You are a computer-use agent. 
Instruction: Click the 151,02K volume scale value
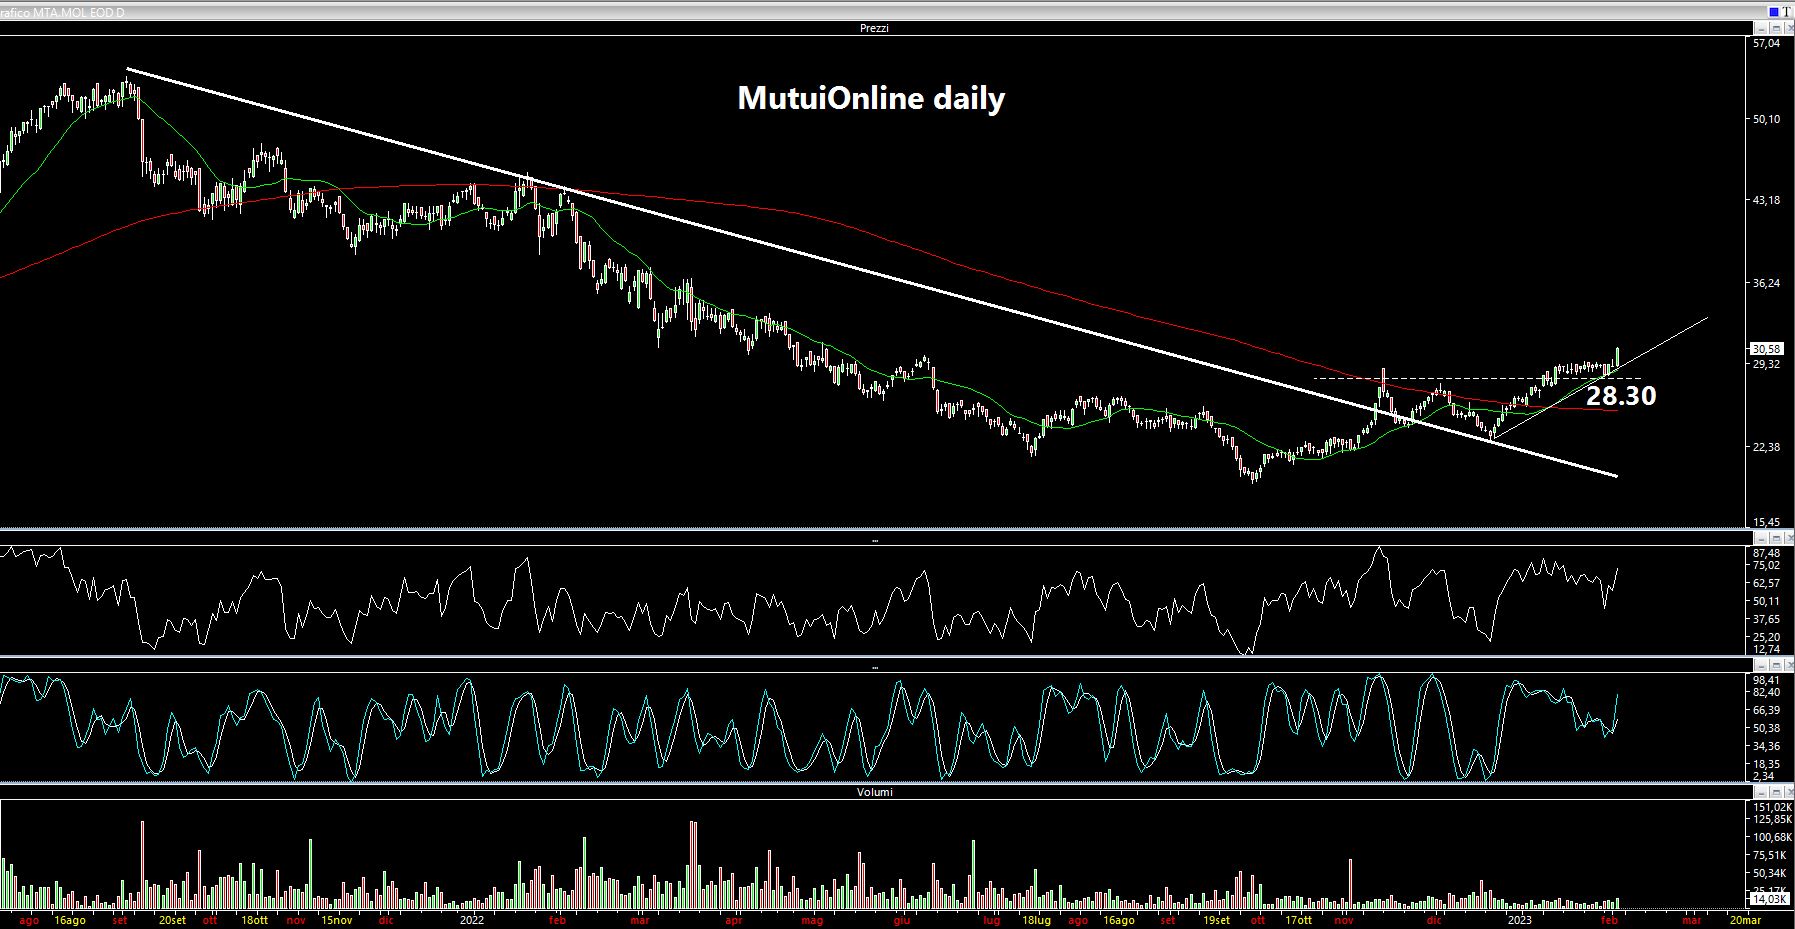[x=1772, y=807]
